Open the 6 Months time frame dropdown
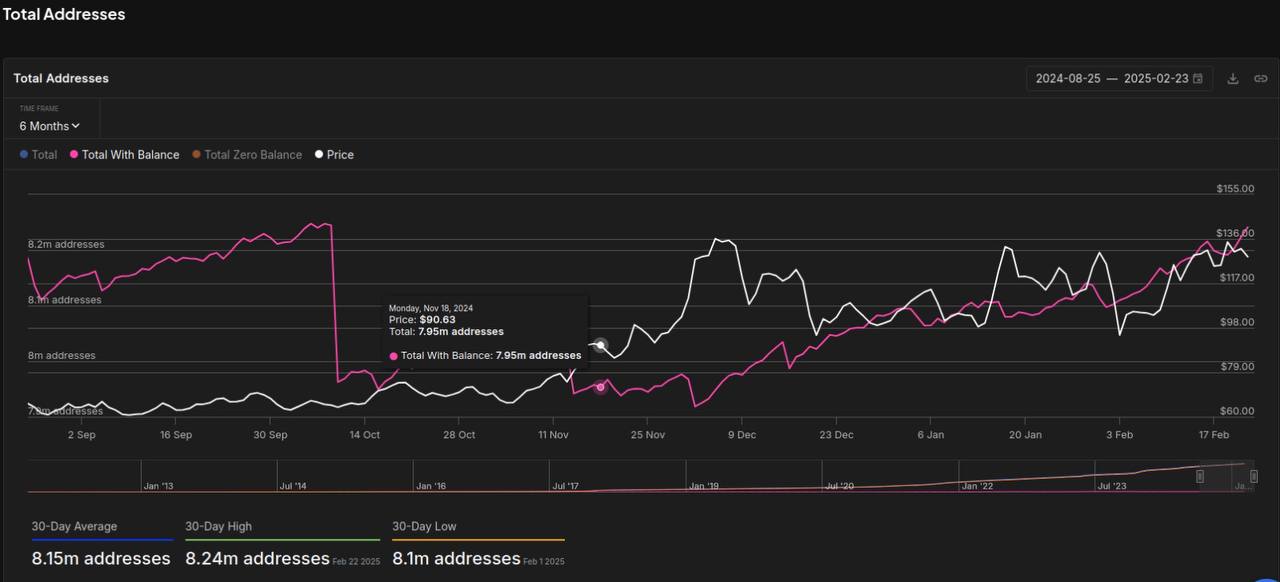The height and width of the screenshot is (582, 1280). 49,126
